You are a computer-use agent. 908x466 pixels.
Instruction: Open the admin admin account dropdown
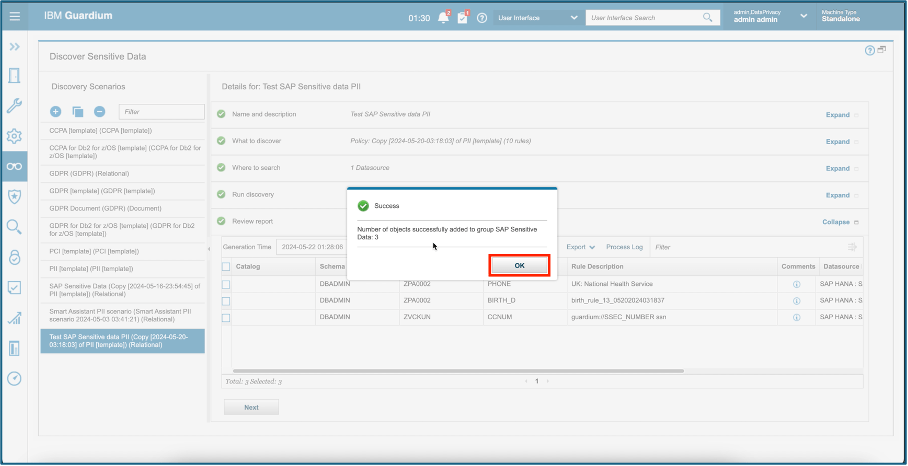point(770,16)
